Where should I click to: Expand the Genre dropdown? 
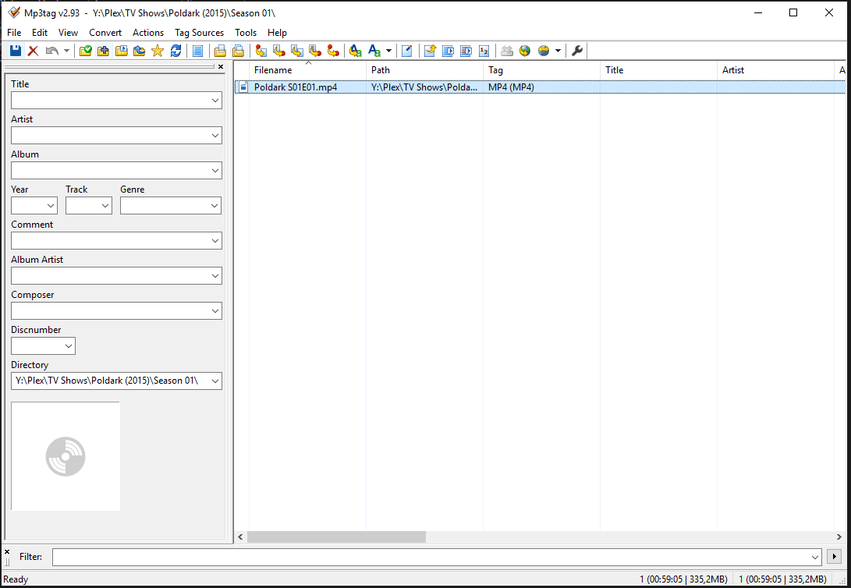coord(215,206)
